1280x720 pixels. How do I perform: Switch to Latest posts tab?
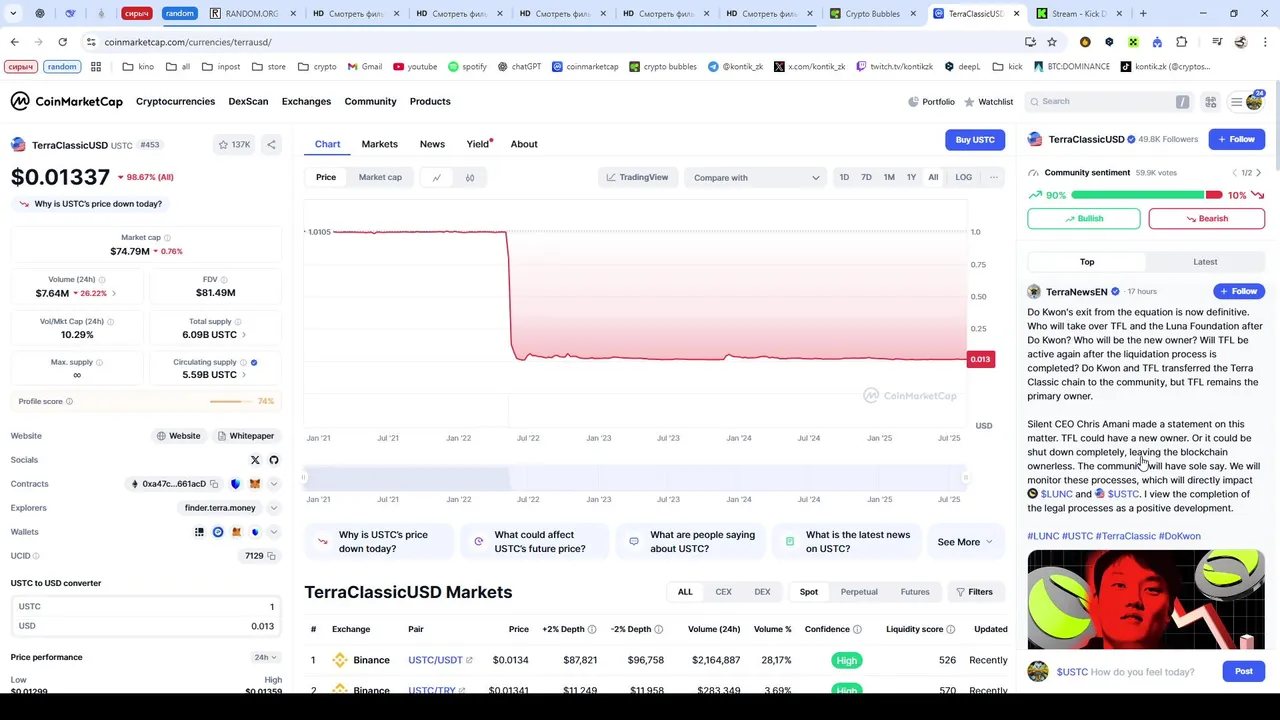pos(1205,262)
